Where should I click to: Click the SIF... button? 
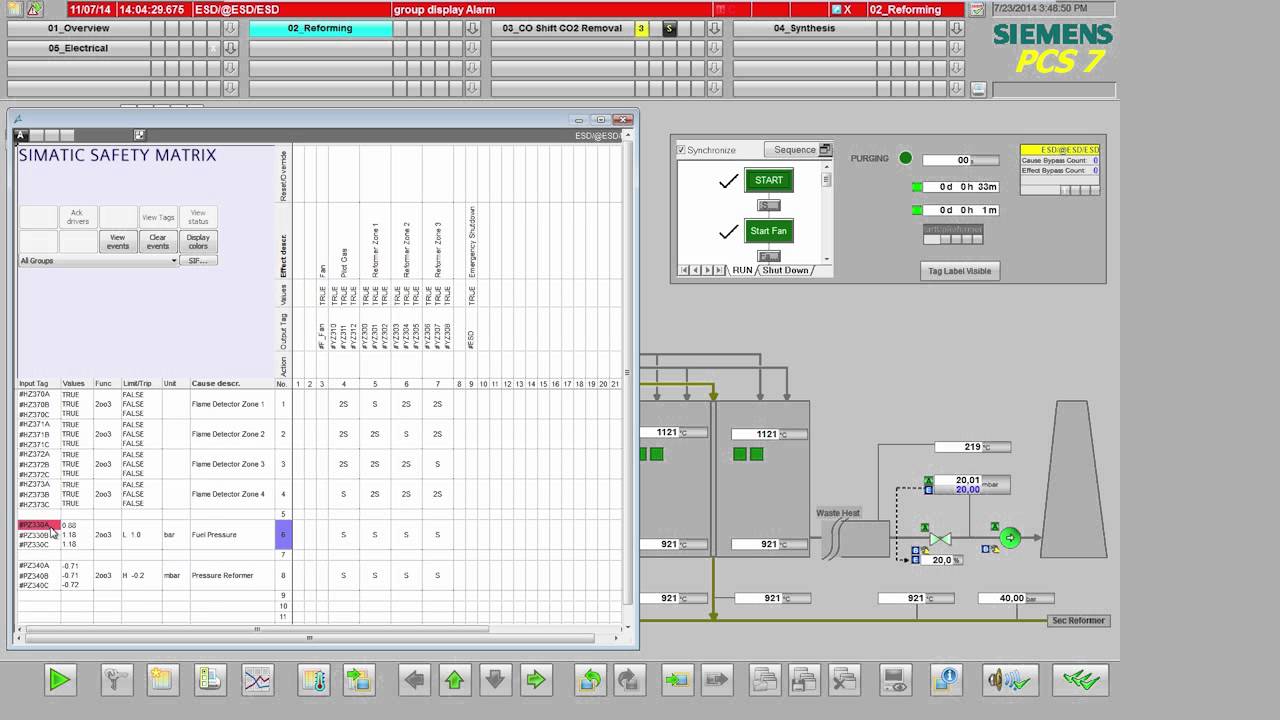click(198, 261)
